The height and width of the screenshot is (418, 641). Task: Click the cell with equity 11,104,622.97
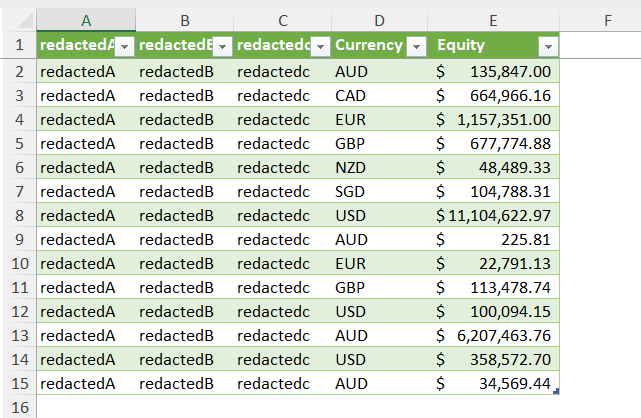pyautogui.click(x=494, y=215)
